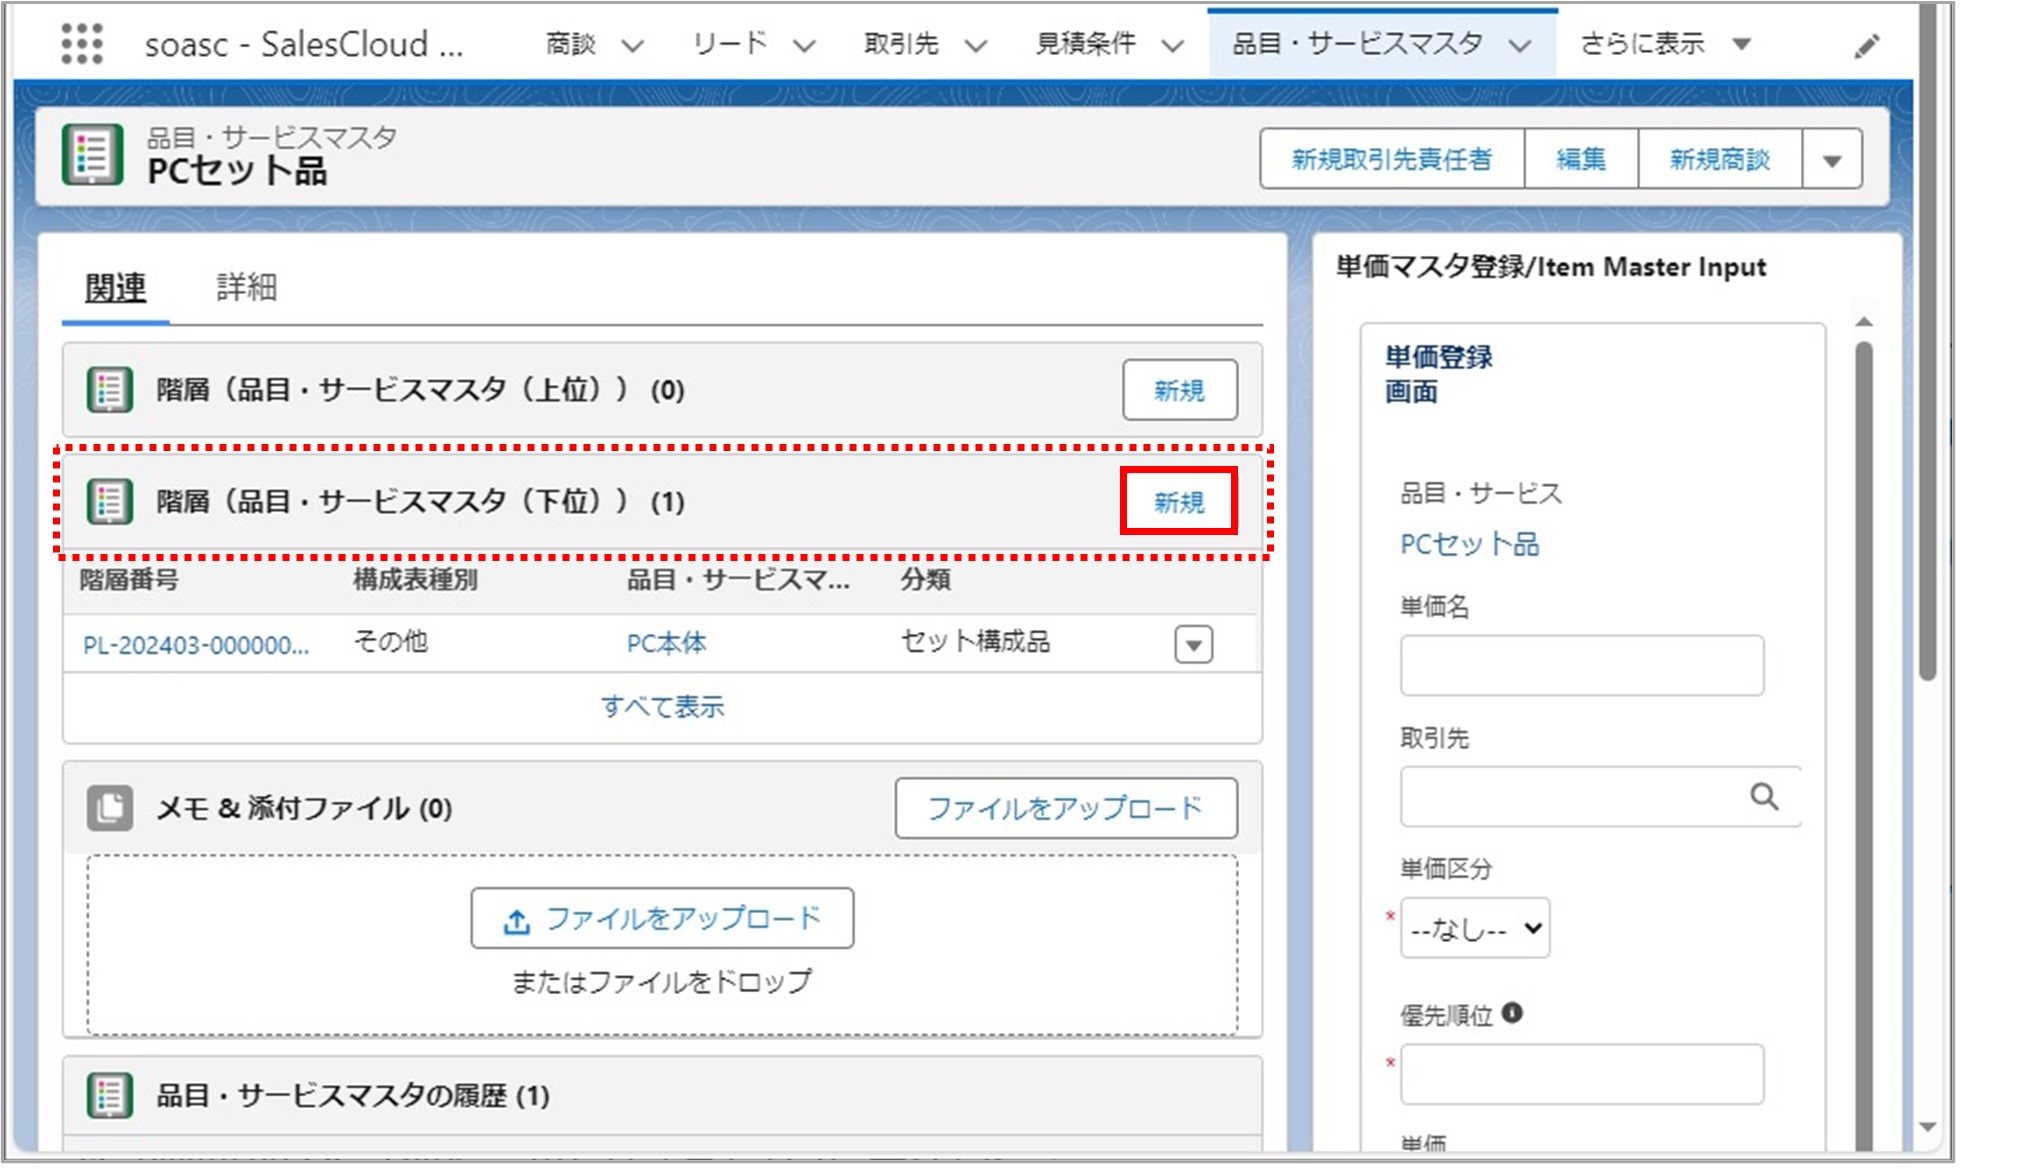
Task: Click the pencil edit navigation icon
Action: point(1866,46)
